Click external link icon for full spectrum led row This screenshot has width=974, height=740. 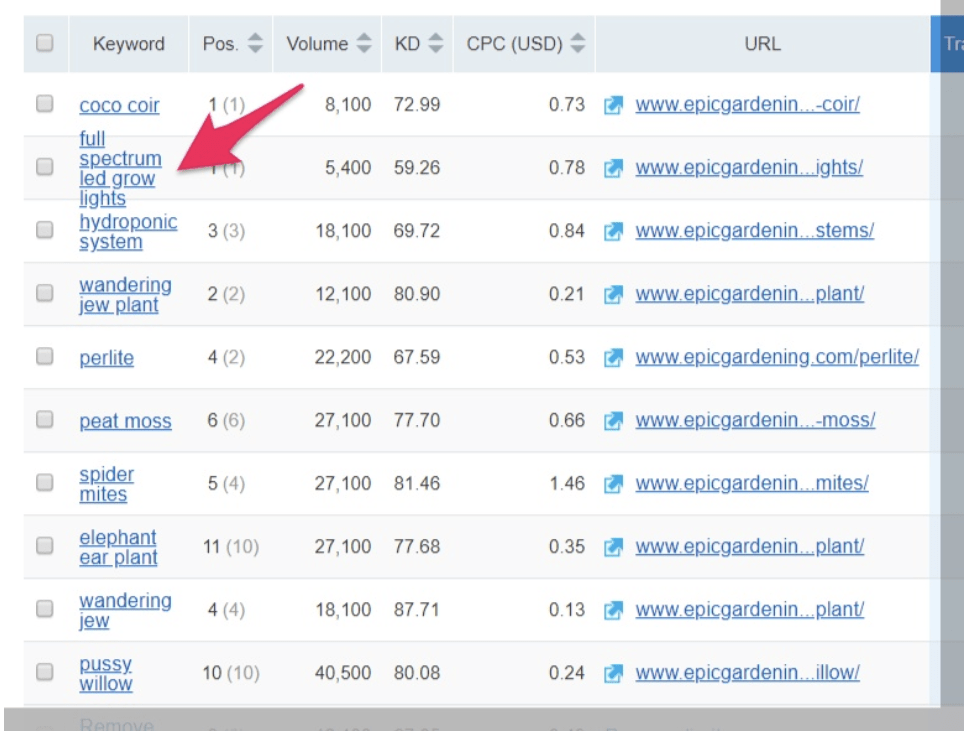pos(613,168)
